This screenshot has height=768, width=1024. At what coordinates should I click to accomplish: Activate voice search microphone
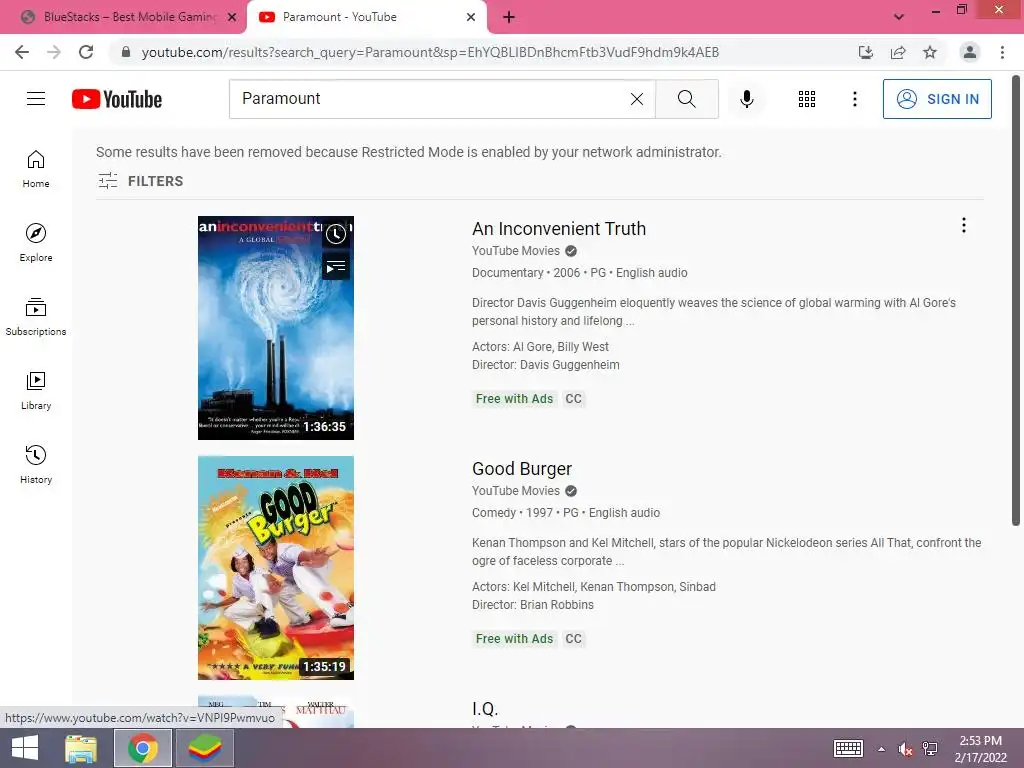tap(746, 99)
